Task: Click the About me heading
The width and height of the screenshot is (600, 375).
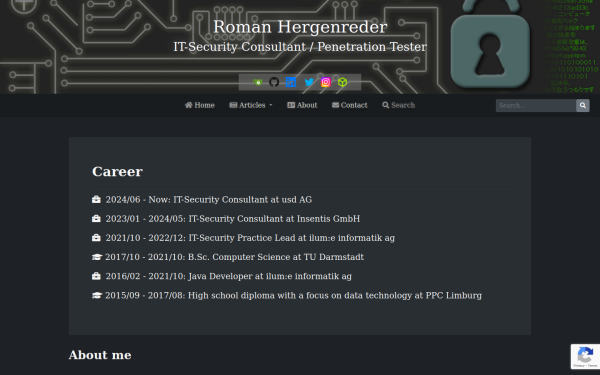Action: (100, 355)
